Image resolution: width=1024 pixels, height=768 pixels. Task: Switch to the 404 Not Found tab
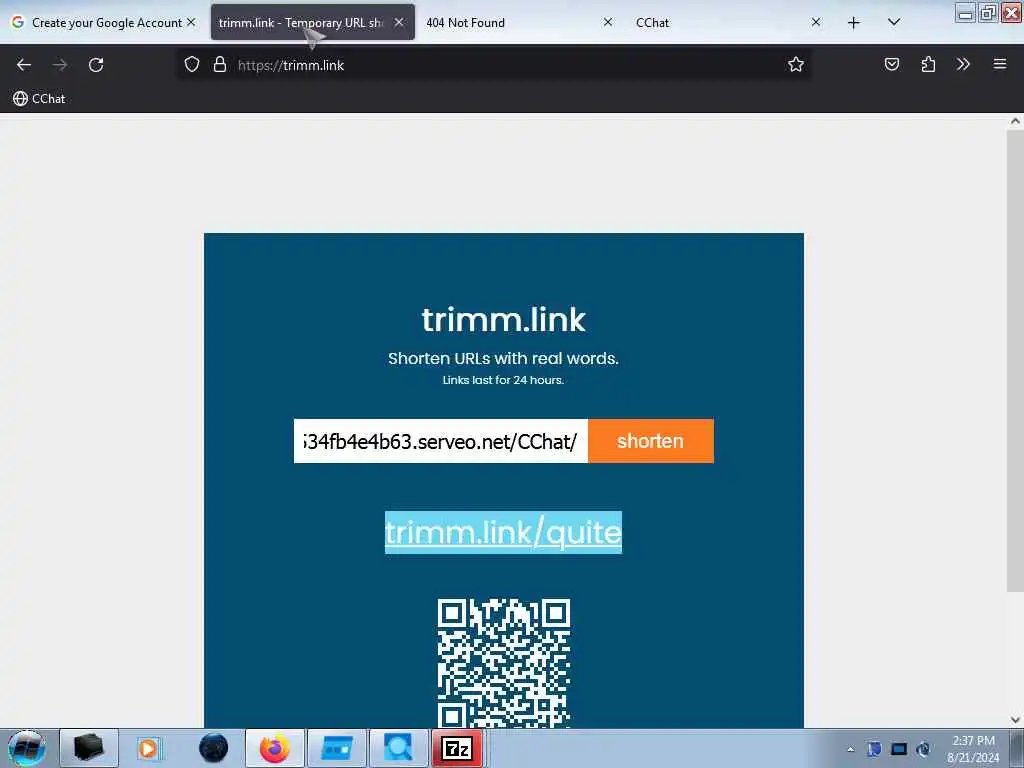click(x=520, y=23)
